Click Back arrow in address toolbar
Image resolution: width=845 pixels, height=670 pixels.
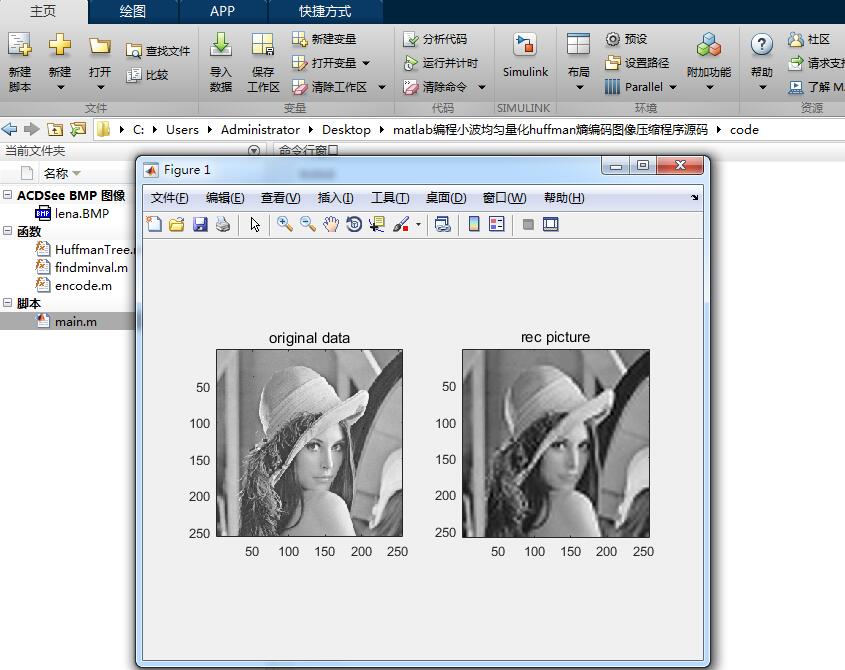10,129
